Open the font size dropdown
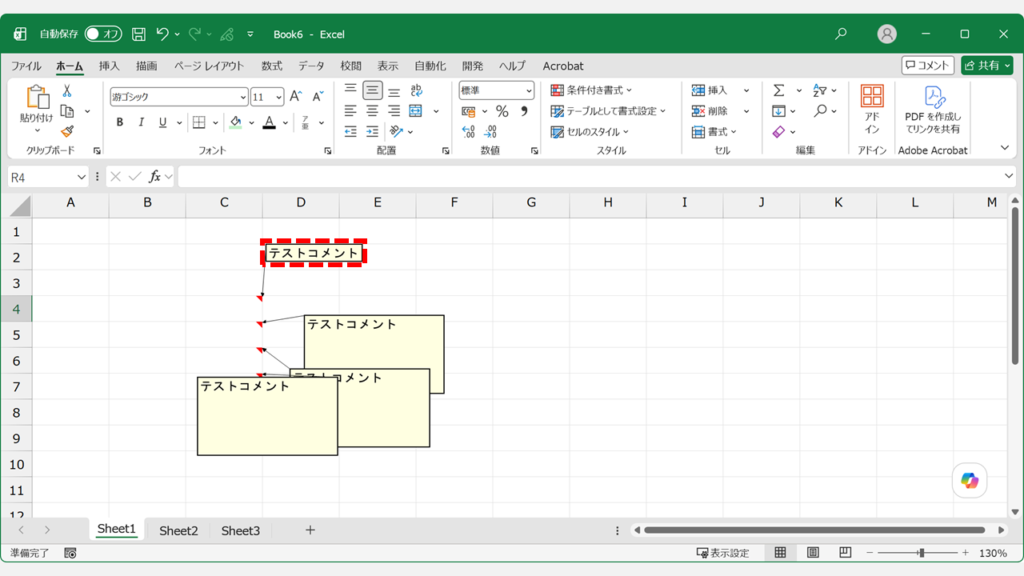 (x=279, y=97)
